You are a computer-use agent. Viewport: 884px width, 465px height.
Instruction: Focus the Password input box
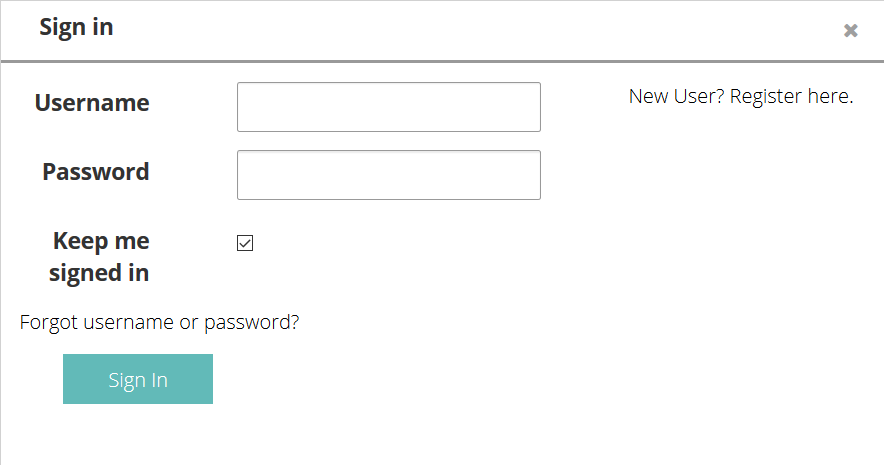coord(388,175)
